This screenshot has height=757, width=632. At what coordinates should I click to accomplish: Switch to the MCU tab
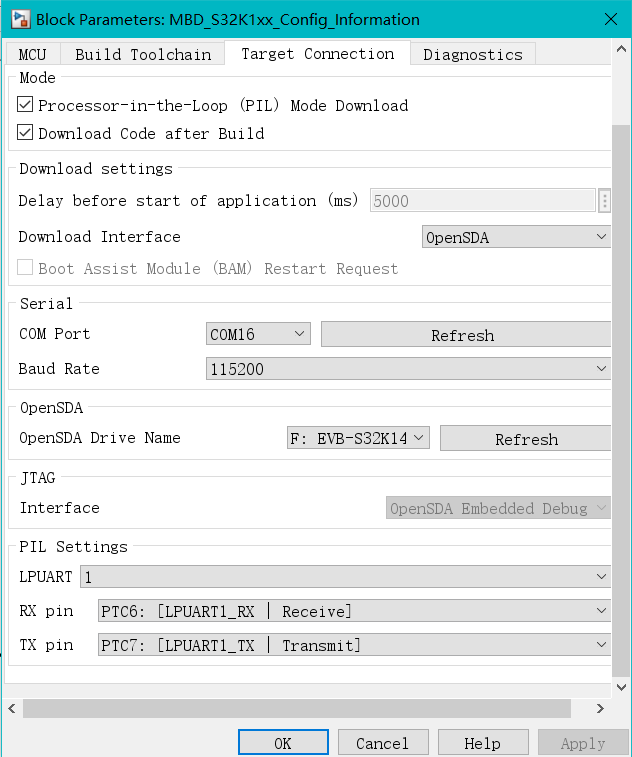(x=33, y=54)
